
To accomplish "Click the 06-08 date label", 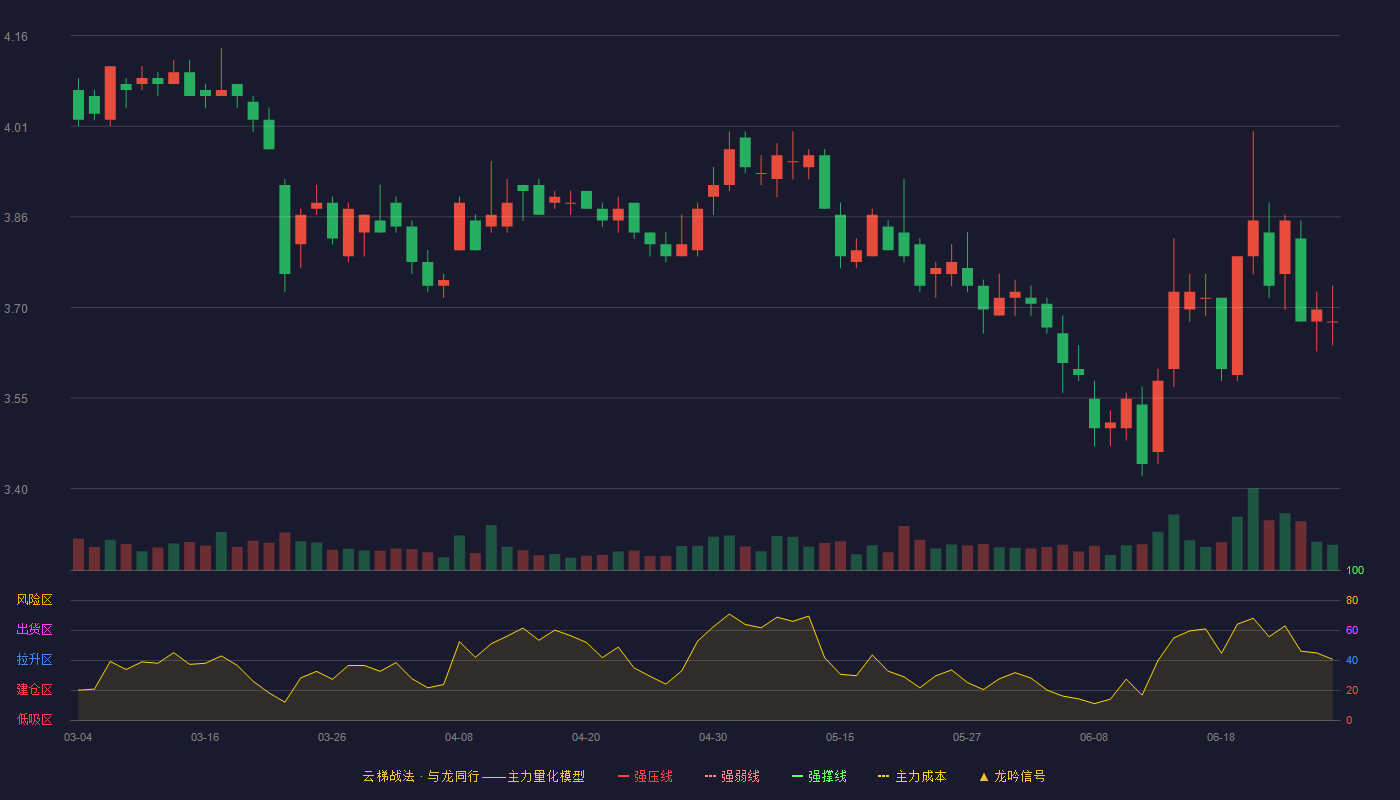I will 1094,737.
